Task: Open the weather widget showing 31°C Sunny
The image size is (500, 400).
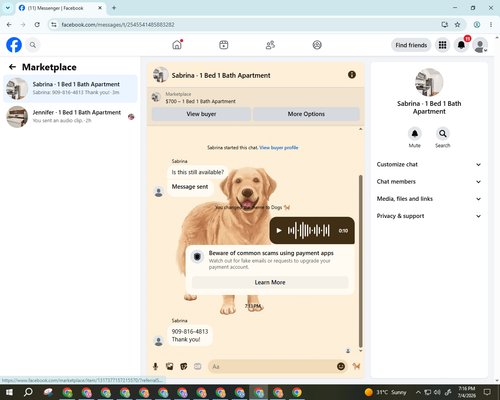Action: 386,392
